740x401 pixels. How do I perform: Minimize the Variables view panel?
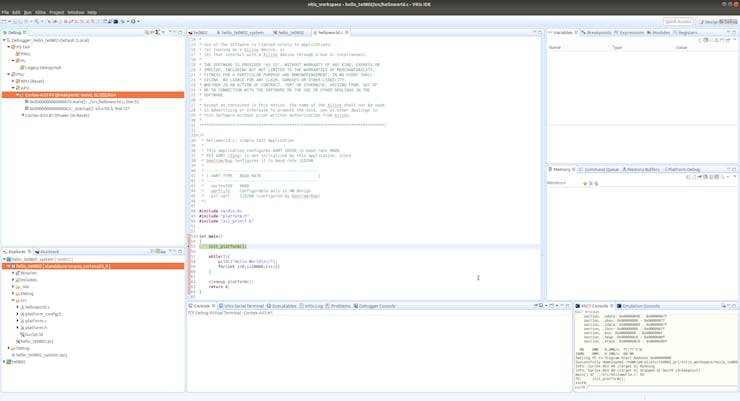point(728,32)
